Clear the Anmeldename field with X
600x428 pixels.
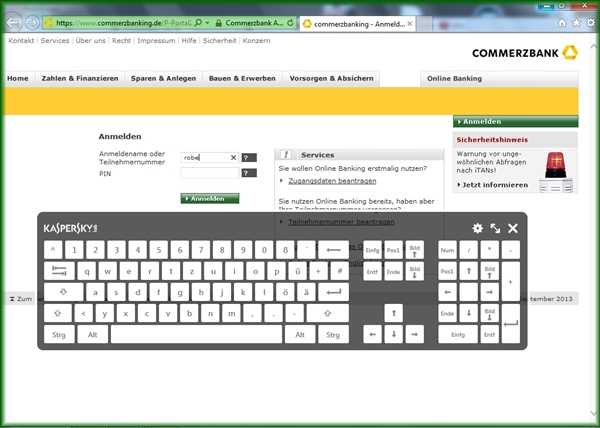click(233, 158)
